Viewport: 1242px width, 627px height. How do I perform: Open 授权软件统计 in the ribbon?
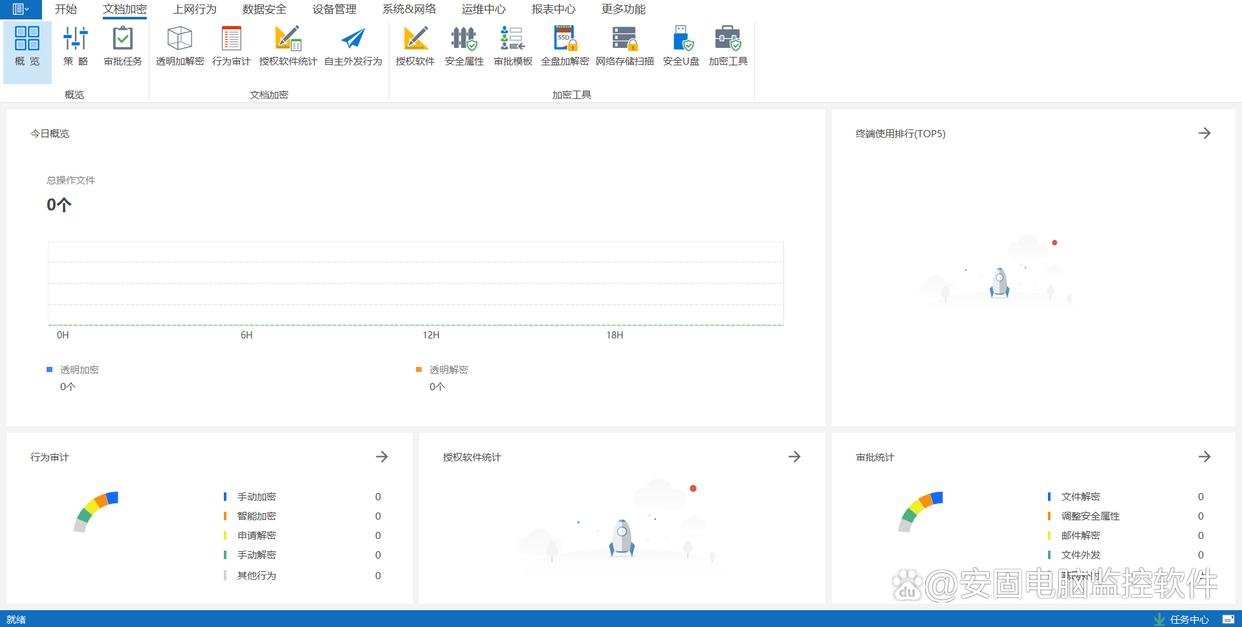(288, 46)
